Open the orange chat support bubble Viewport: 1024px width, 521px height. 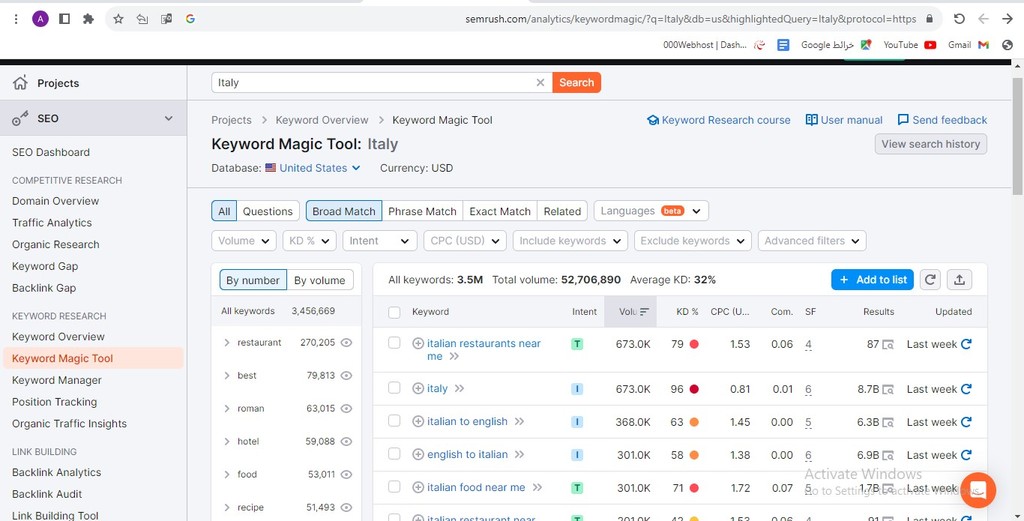pyautogui.click(x=978, y=490)
